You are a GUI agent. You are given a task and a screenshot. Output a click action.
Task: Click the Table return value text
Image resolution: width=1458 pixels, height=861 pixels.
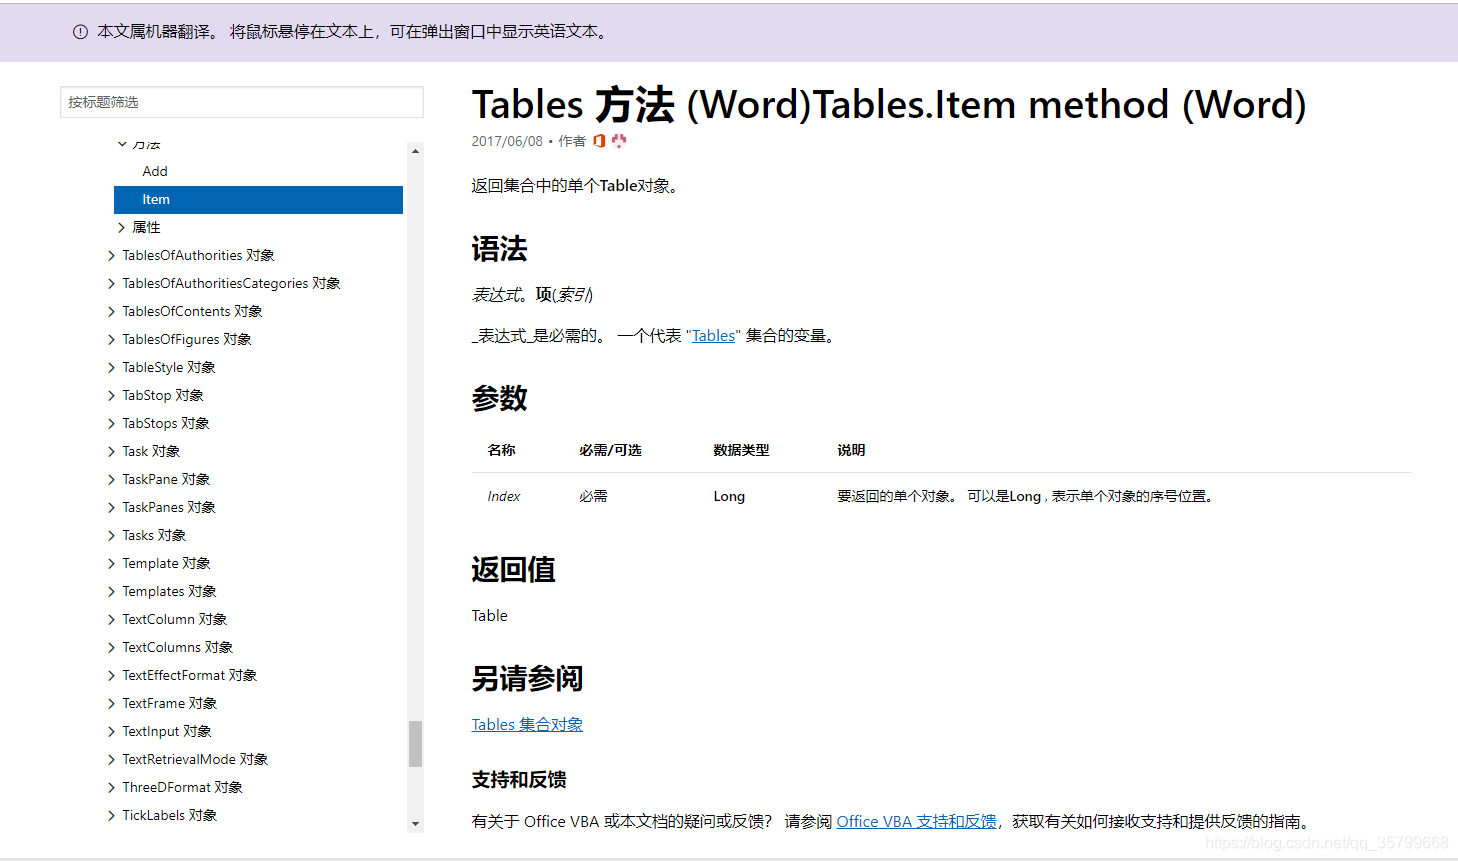tap(490, 615)
